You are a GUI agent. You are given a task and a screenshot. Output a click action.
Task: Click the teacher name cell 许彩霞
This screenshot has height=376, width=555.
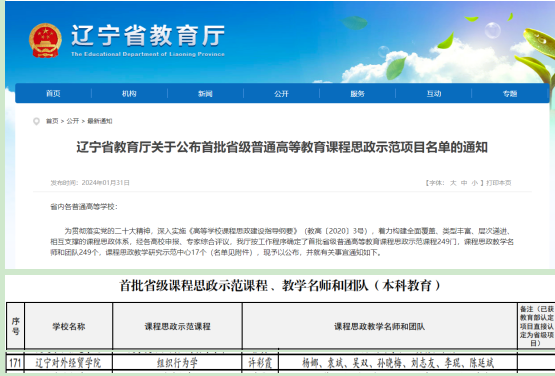point(261,363)
